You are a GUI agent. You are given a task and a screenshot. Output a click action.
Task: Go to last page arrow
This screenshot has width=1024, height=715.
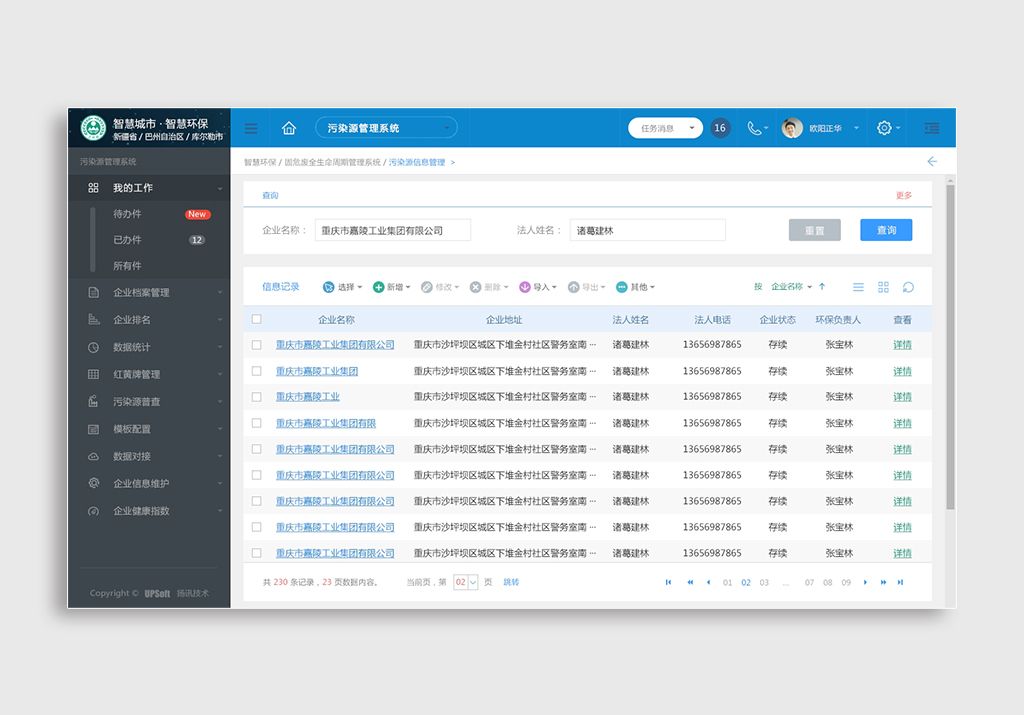(x=900, y=582)
